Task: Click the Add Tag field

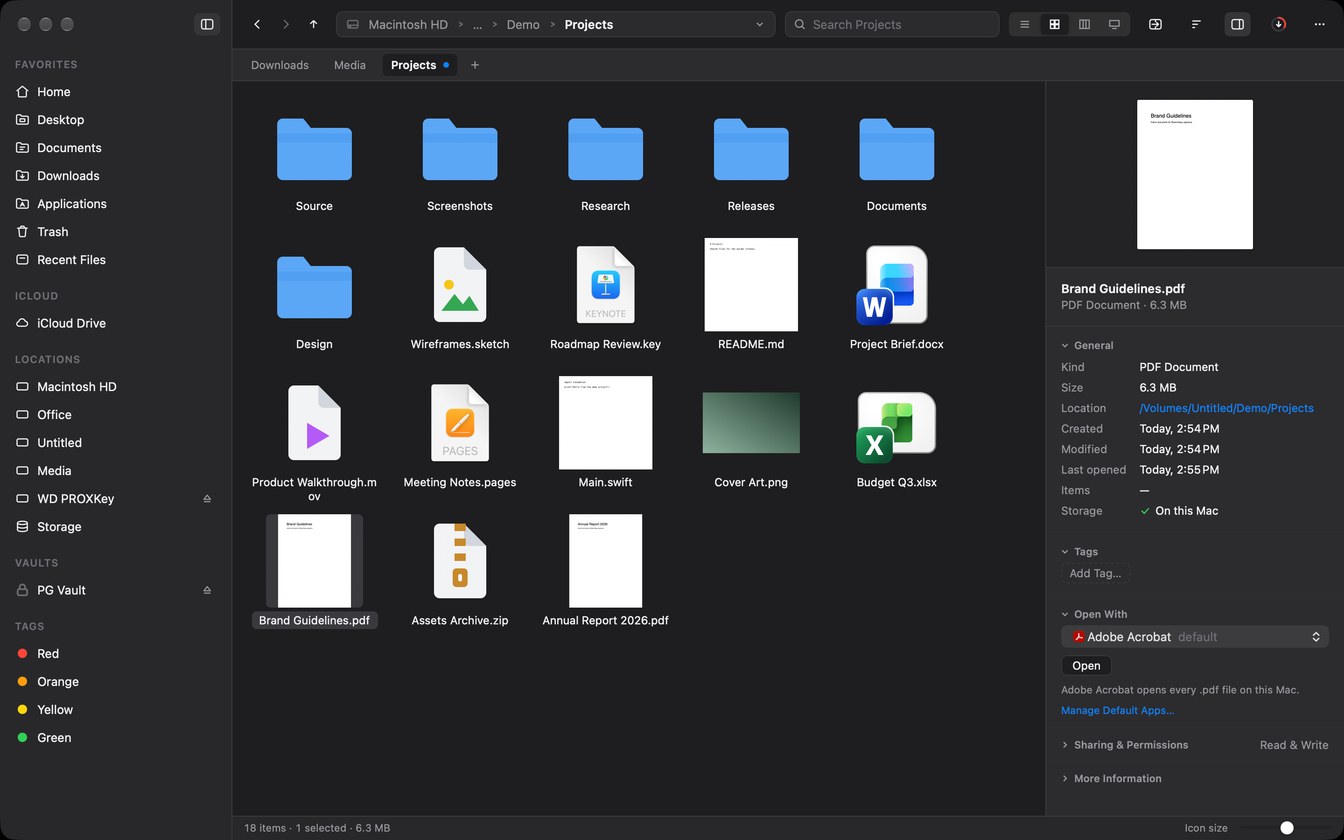Action: click(x=1095, y=573)
